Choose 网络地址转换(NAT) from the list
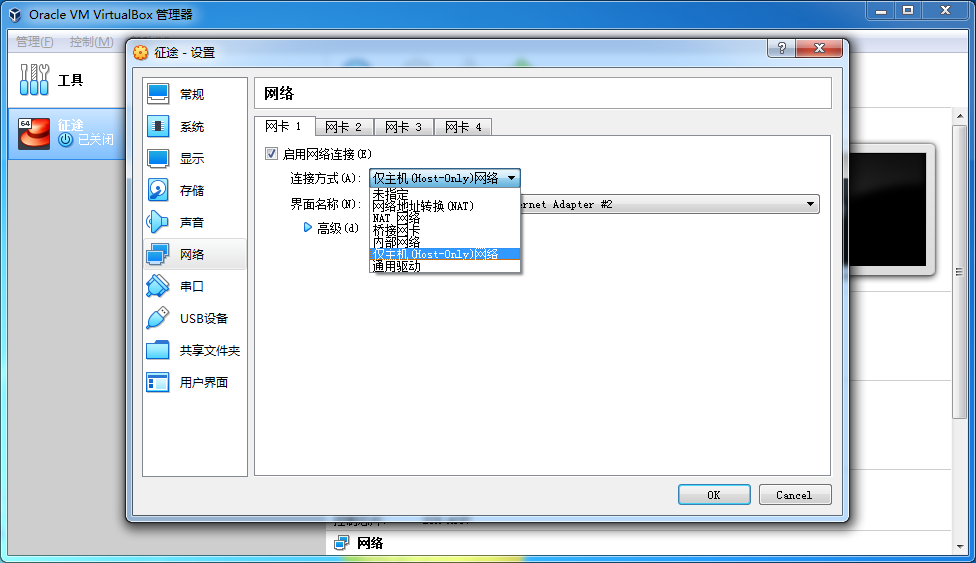The height and width of the screenshot is (563, 976). [423, 206]
